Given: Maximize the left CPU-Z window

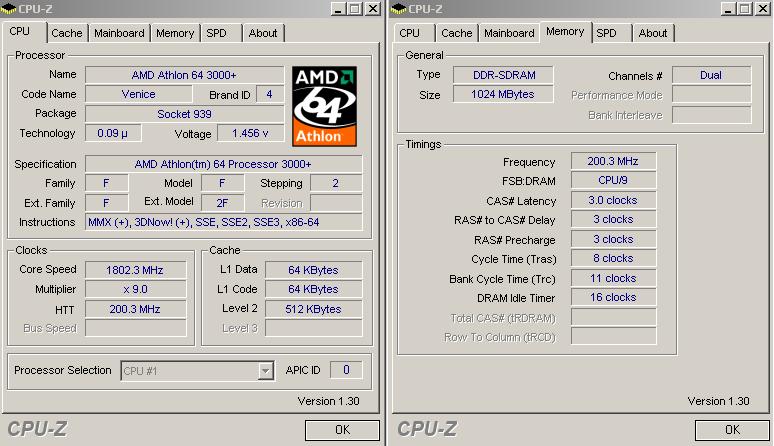Looking at the screenshot, I should pos(355,8).
